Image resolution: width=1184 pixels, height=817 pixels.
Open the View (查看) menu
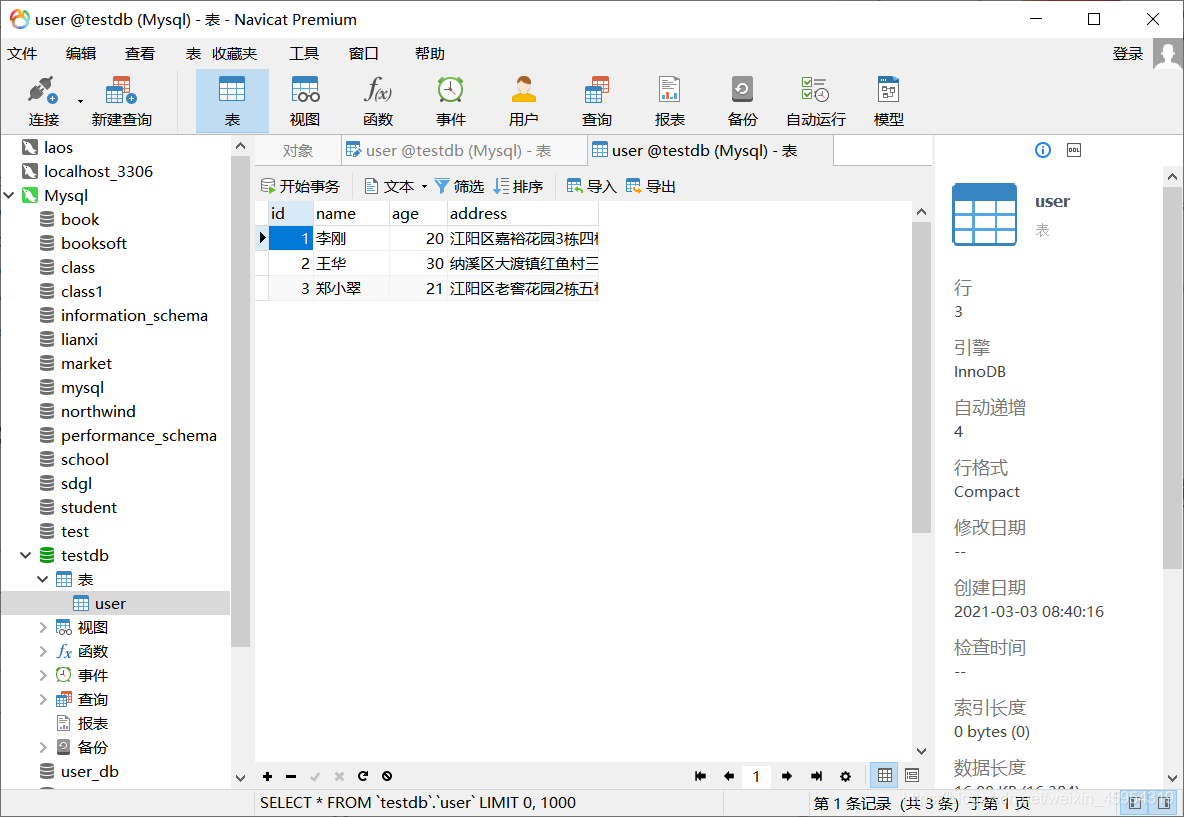coord(140,54)
